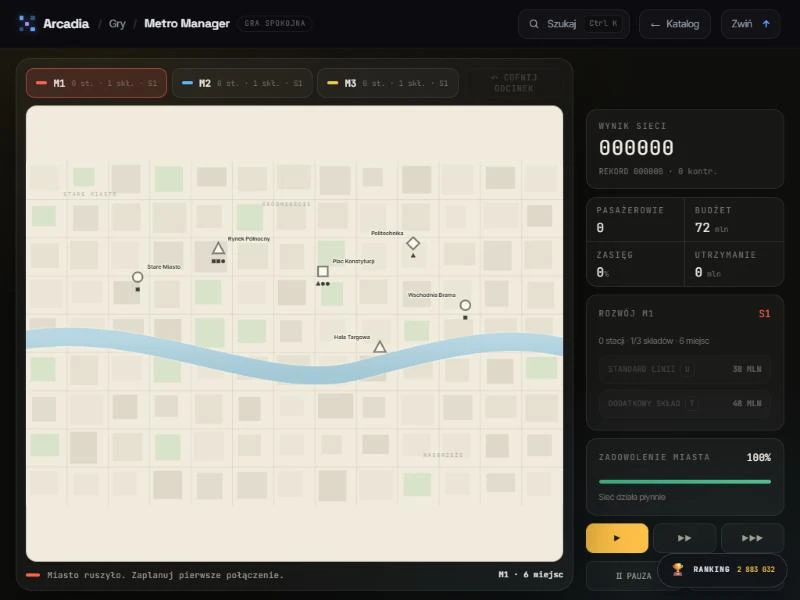Click the M1 · 6 miejsc status text
The width and height of the screenshot is (800, 600).
tap(531, 574)
